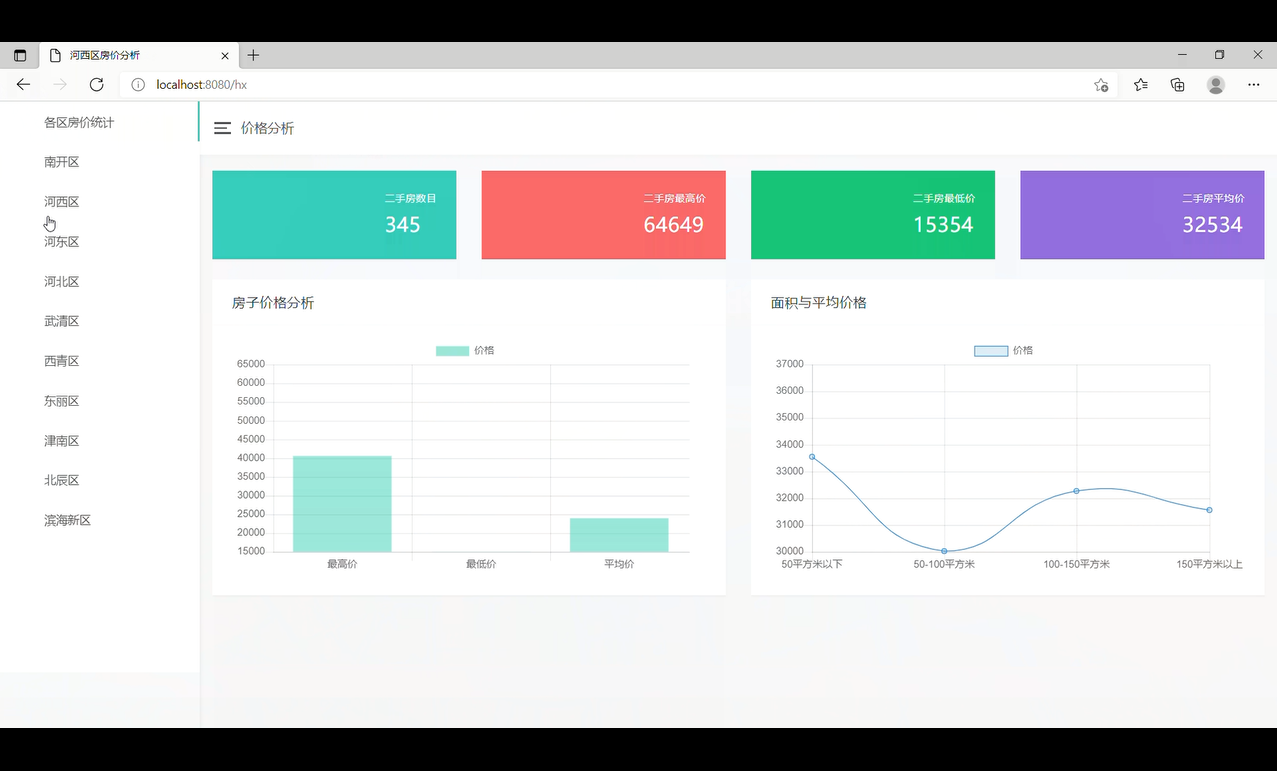This screenshot has width=1277, height=771.
Task: Click the 面积与平均价格 chart title
Action: pos(819,303)
